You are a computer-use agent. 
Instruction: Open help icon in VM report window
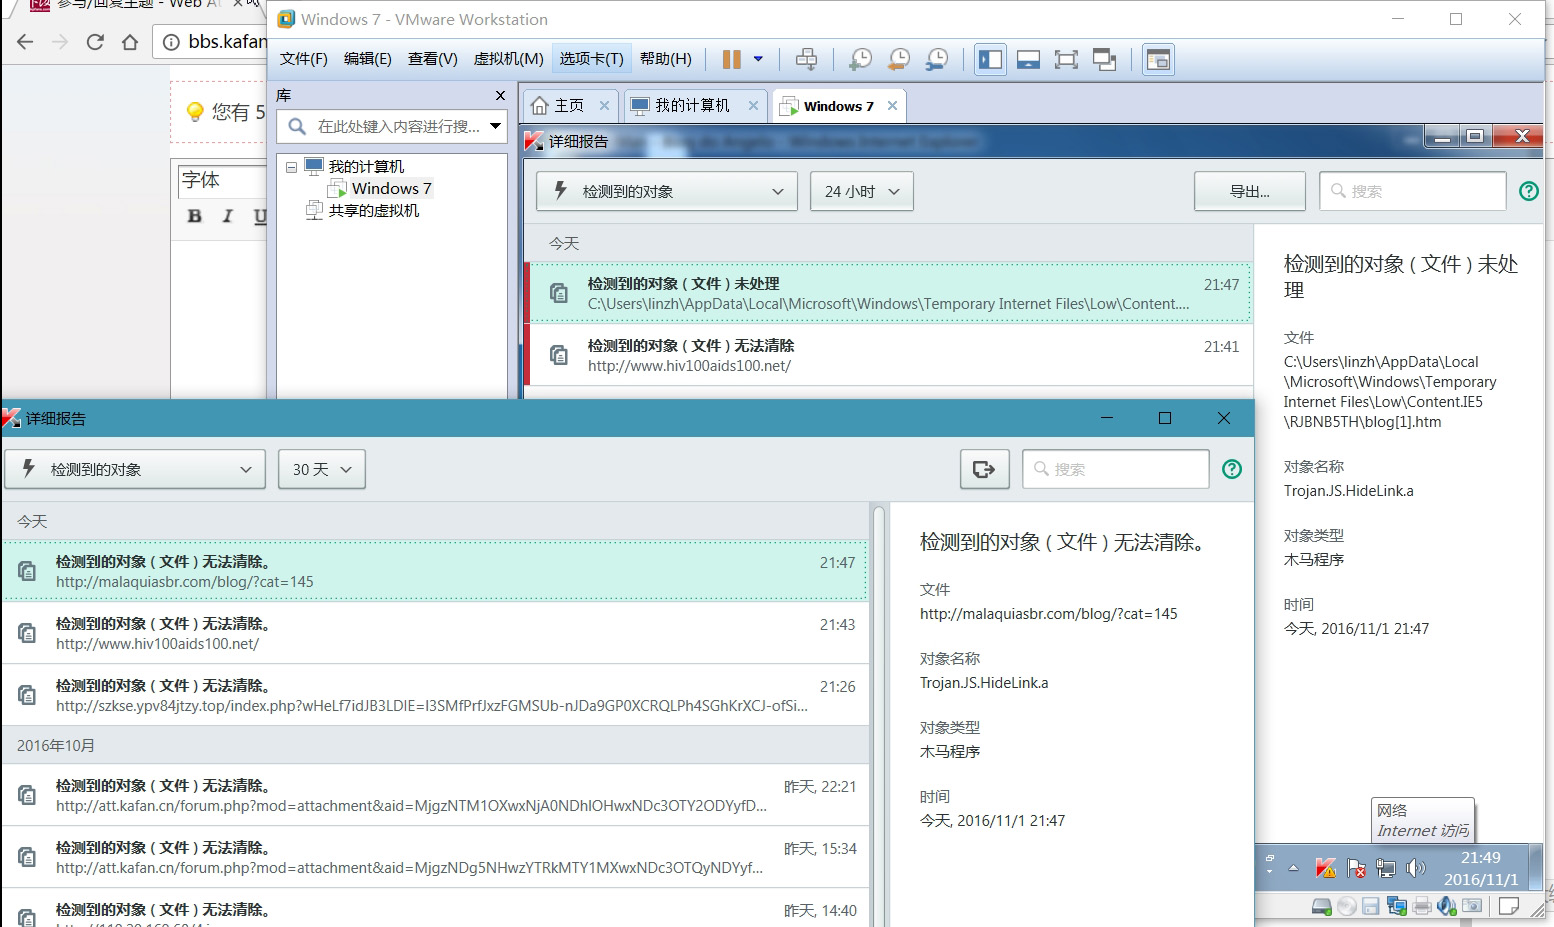coord(1529,191)
